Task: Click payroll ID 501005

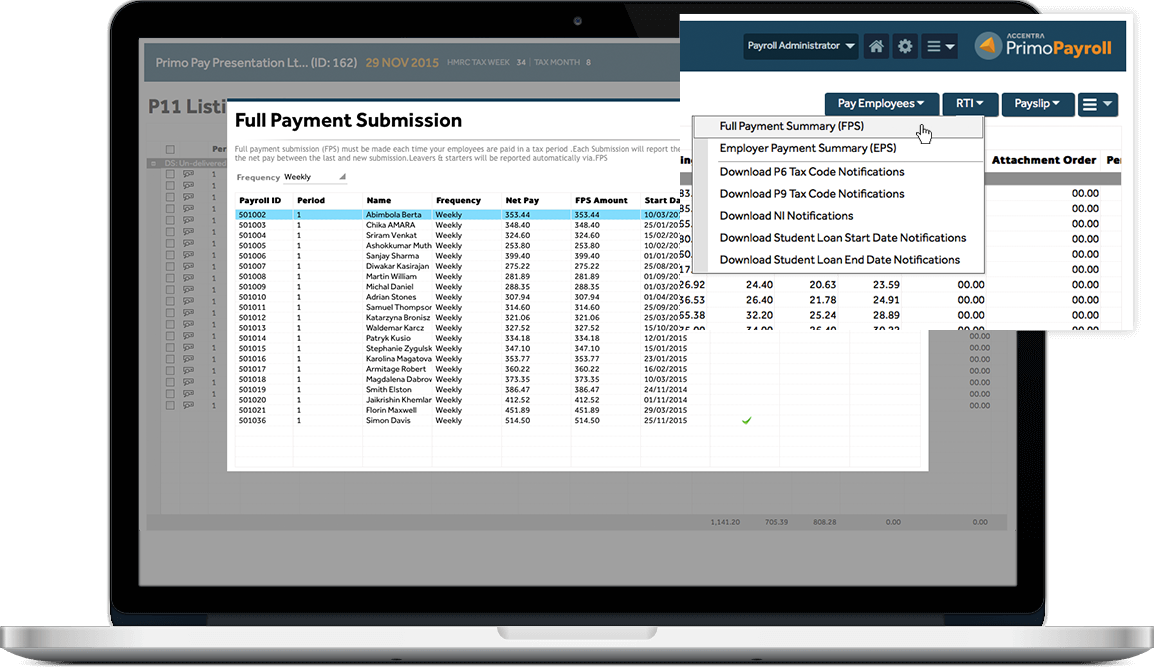Action: (x=252, y=246)
